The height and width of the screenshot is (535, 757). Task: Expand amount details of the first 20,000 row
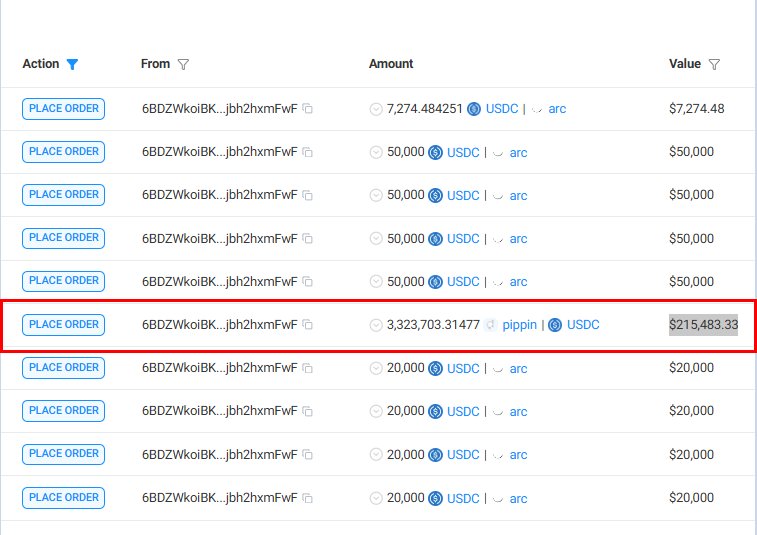(376, 368)
